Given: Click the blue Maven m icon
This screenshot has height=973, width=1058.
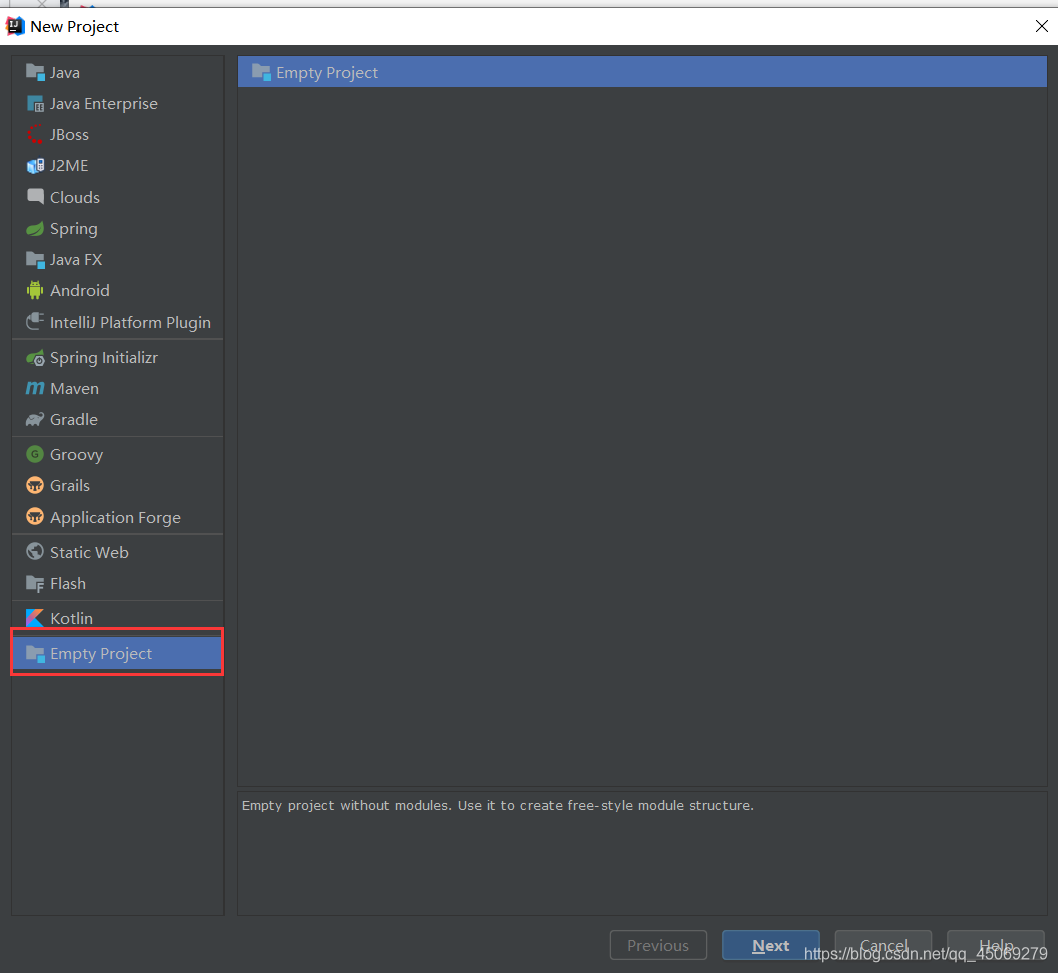Looking at the screenshot, I should [35, 388].
